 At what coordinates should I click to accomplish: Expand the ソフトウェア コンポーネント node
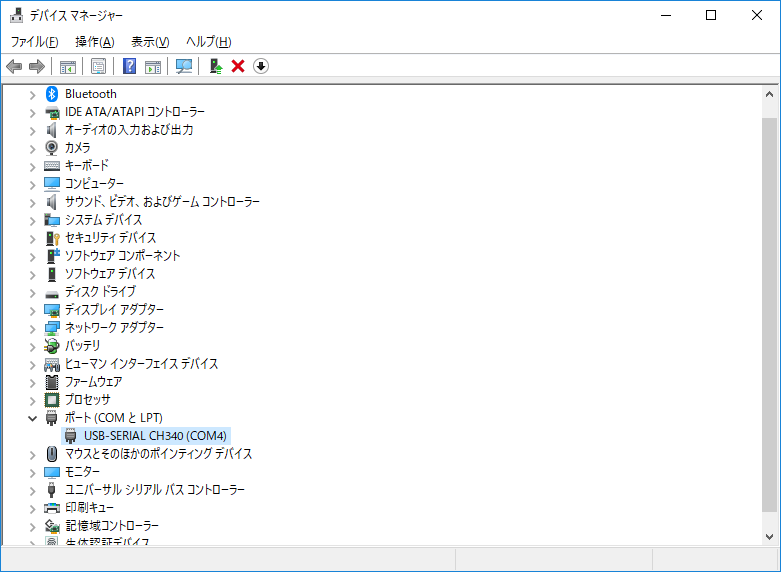(x=32, y=257)
